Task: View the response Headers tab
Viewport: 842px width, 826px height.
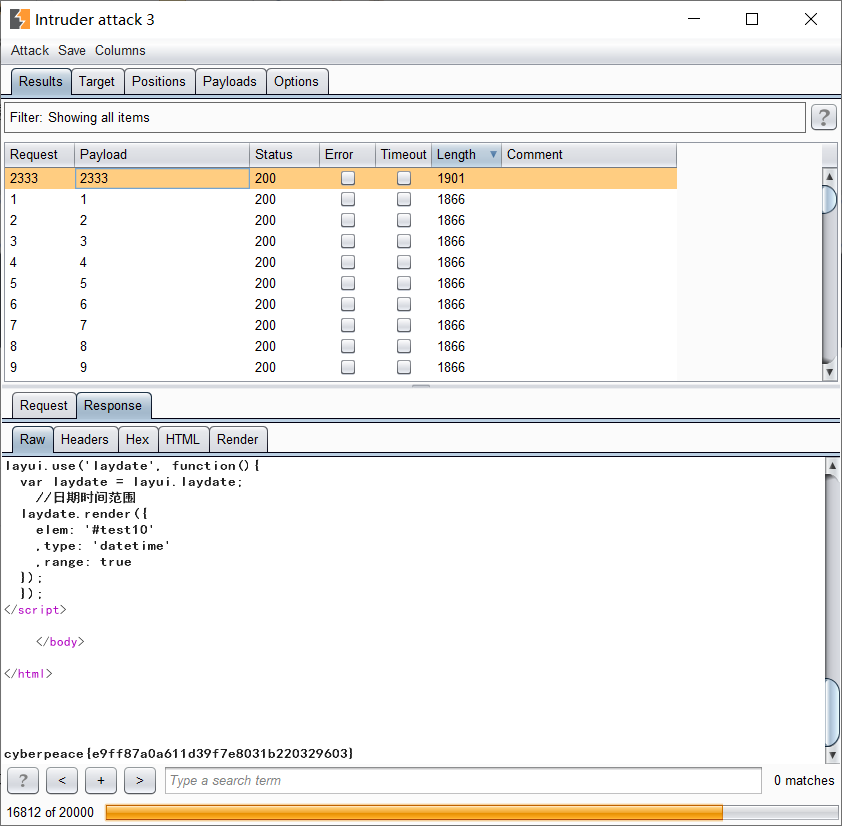Action: [x=85, y=439]
